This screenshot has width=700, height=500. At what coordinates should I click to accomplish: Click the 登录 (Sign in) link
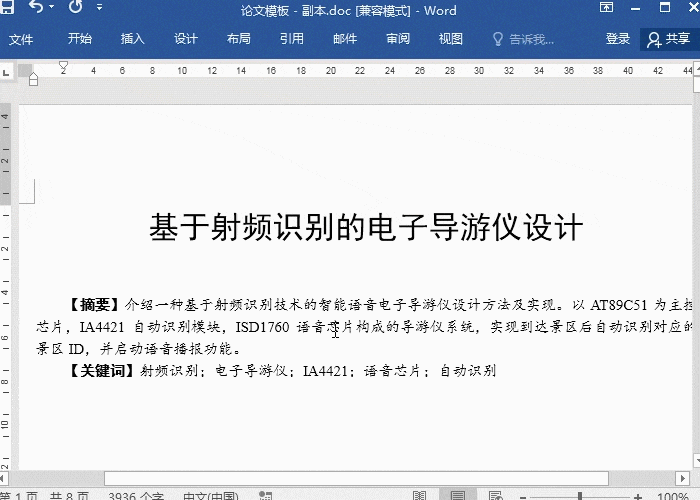point(618,39)
